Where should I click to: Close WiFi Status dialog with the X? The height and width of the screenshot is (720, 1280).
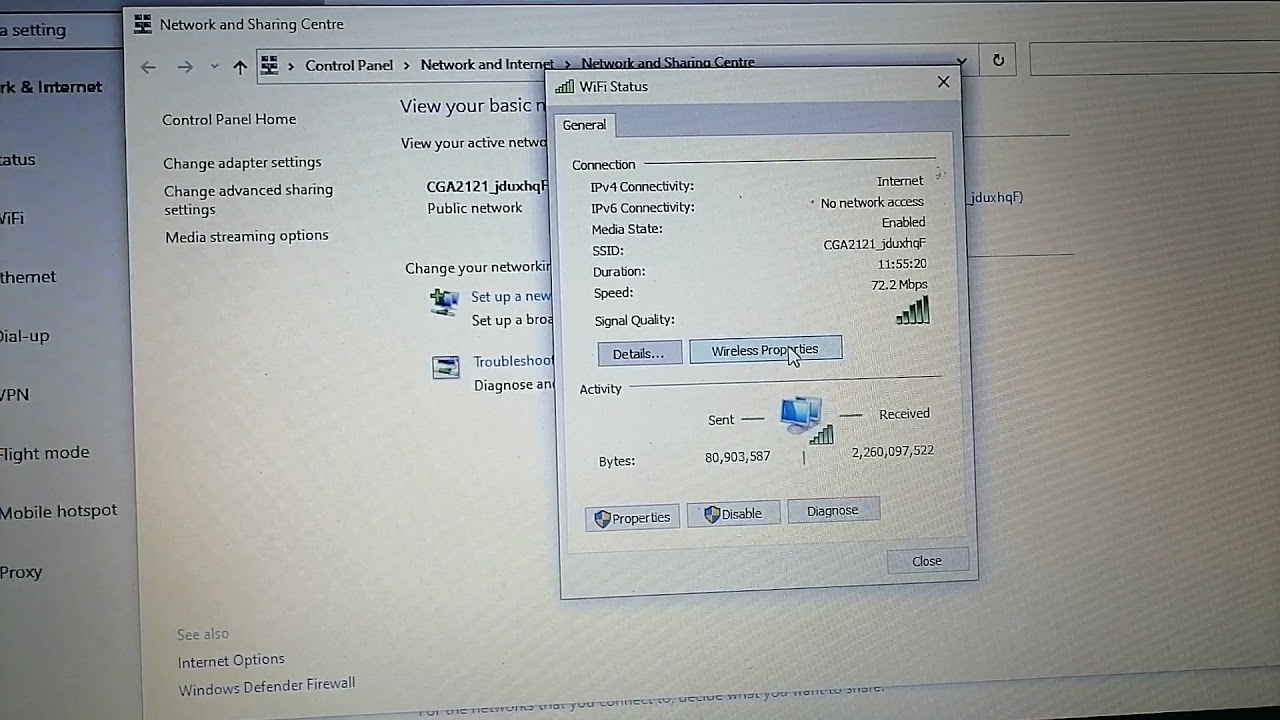tap(943, 82)
